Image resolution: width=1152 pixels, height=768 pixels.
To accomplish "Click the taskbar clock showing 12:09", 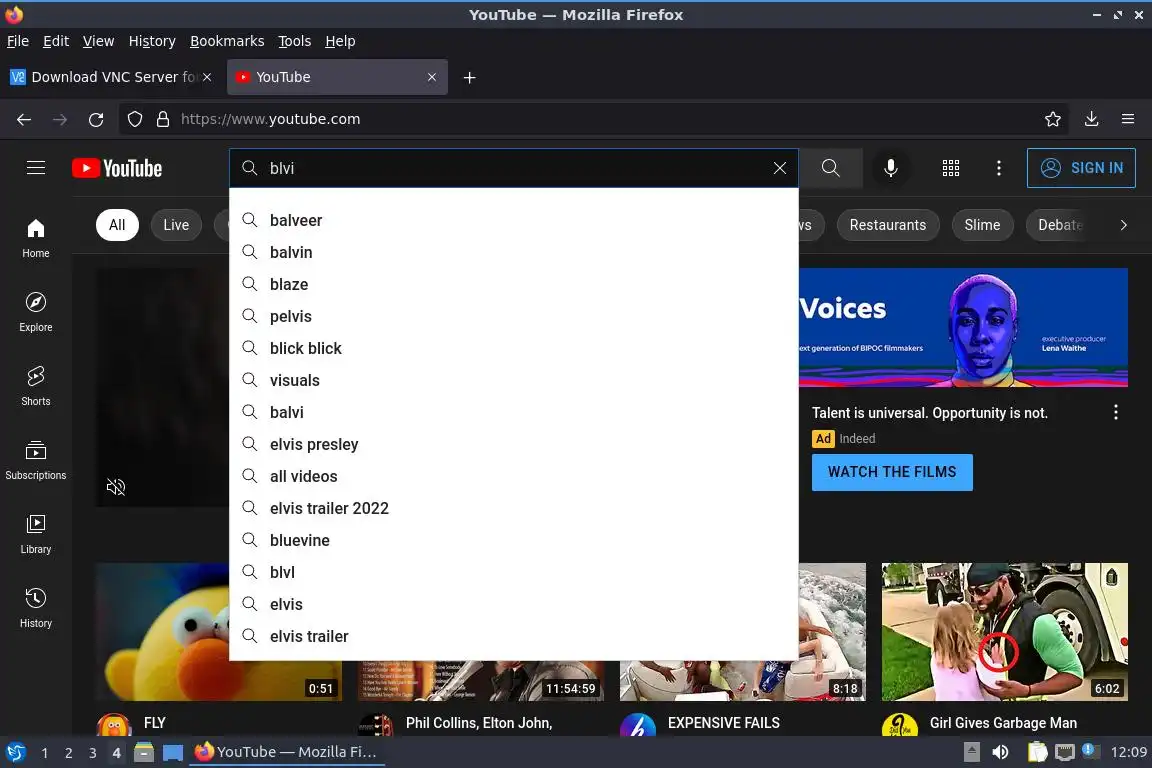I will [1128, 752].
